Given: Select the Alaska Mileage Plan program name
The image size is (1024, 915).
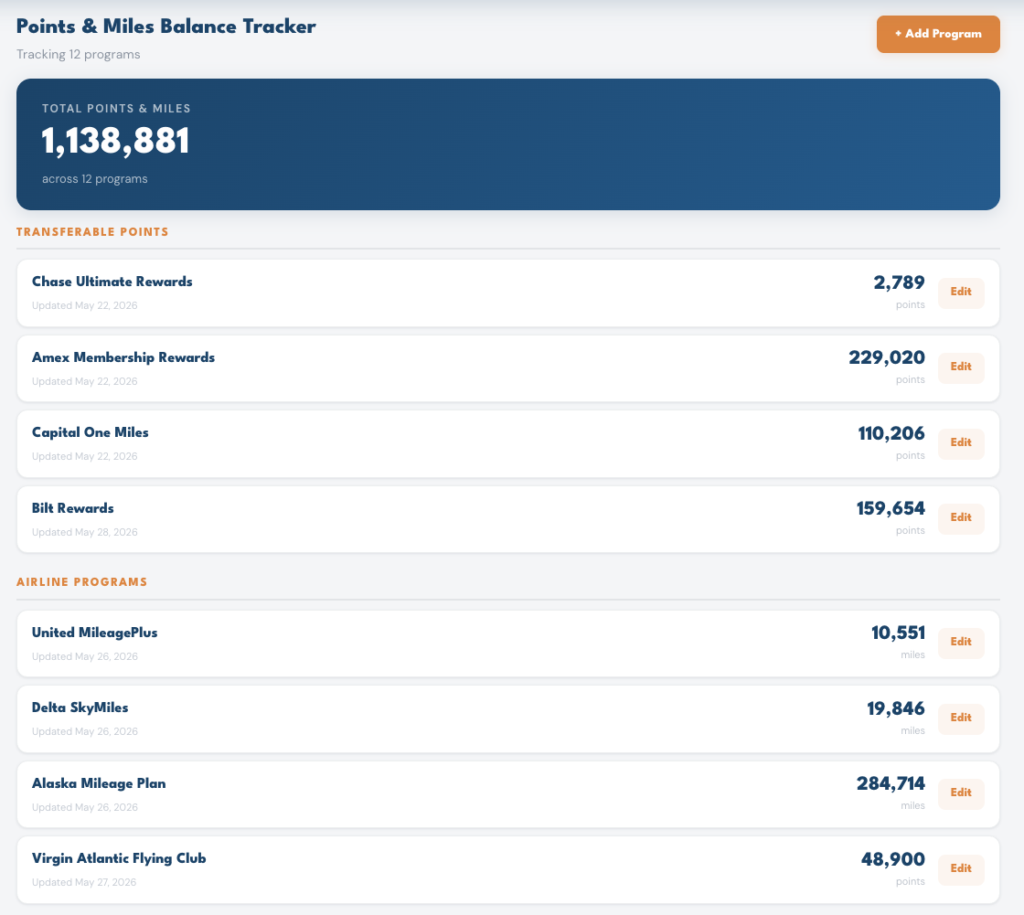Looking at the screenshot, I should (x=99, y=783).
